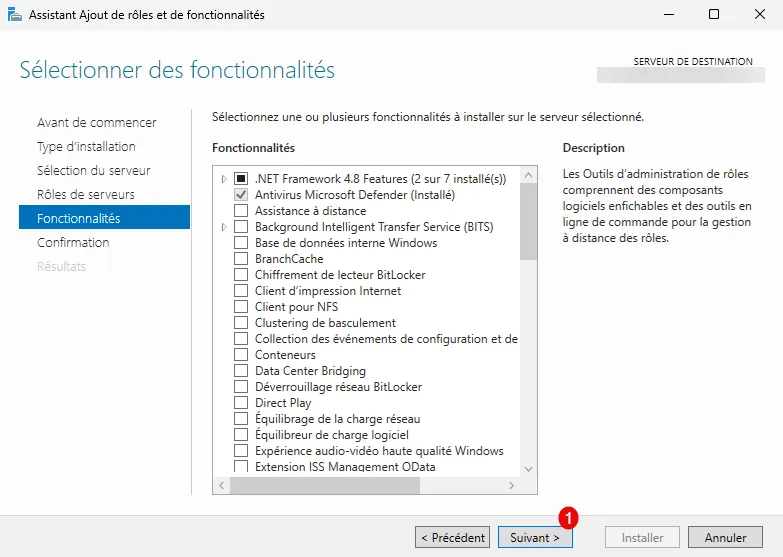Screen dimensions: 783x557
Task: Go to Rôles de serveurs step
Action: point(85,195)
